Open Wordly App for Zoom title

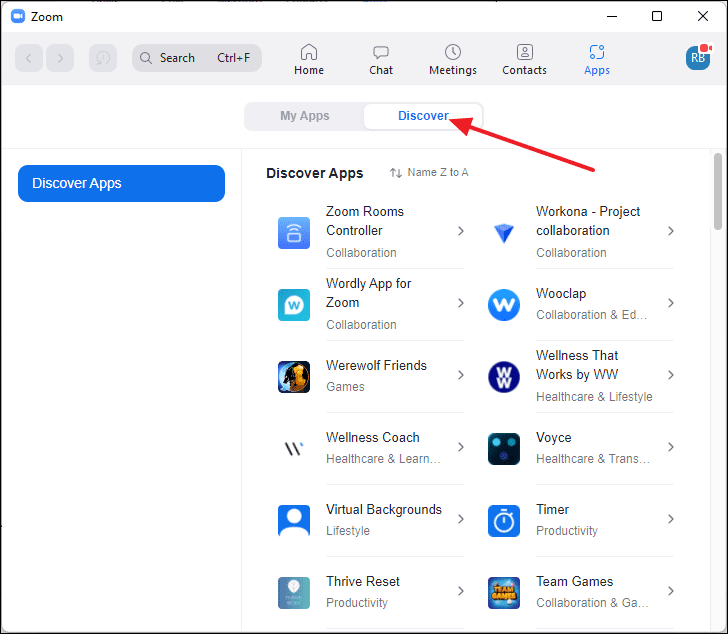[369, 293]
